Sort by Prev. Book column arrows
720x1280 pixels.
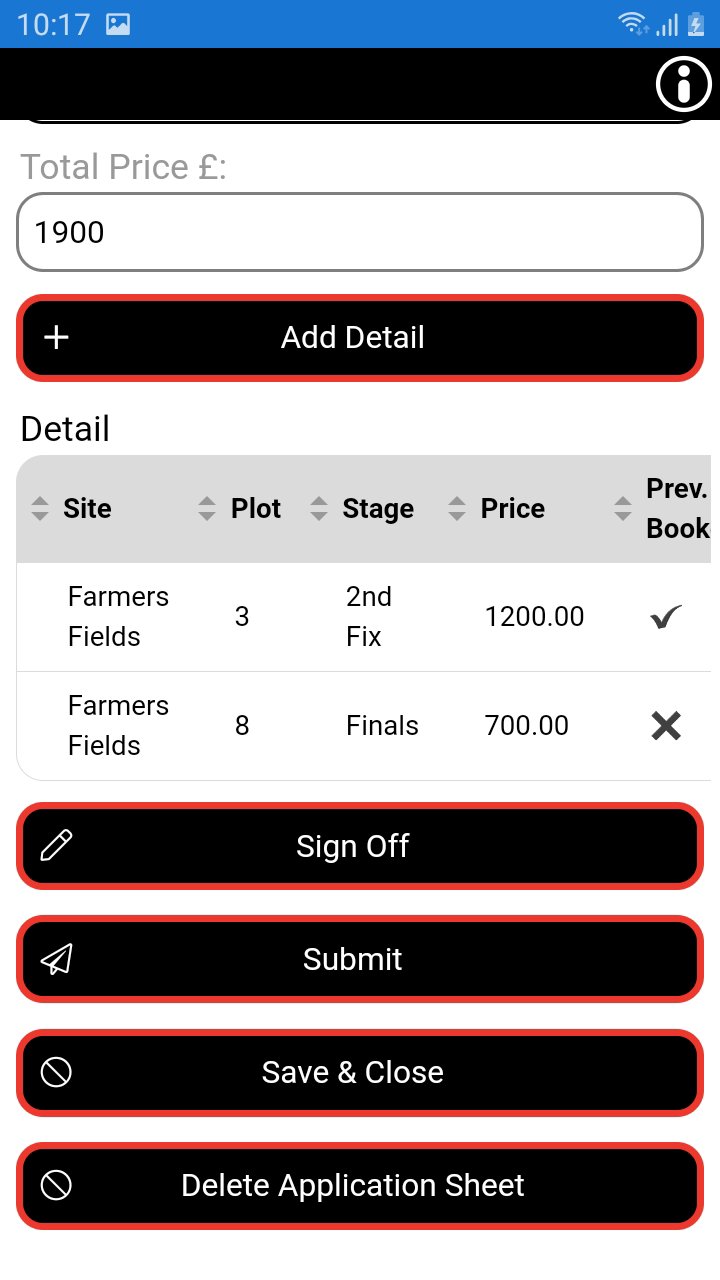click(x=623, y=508)
